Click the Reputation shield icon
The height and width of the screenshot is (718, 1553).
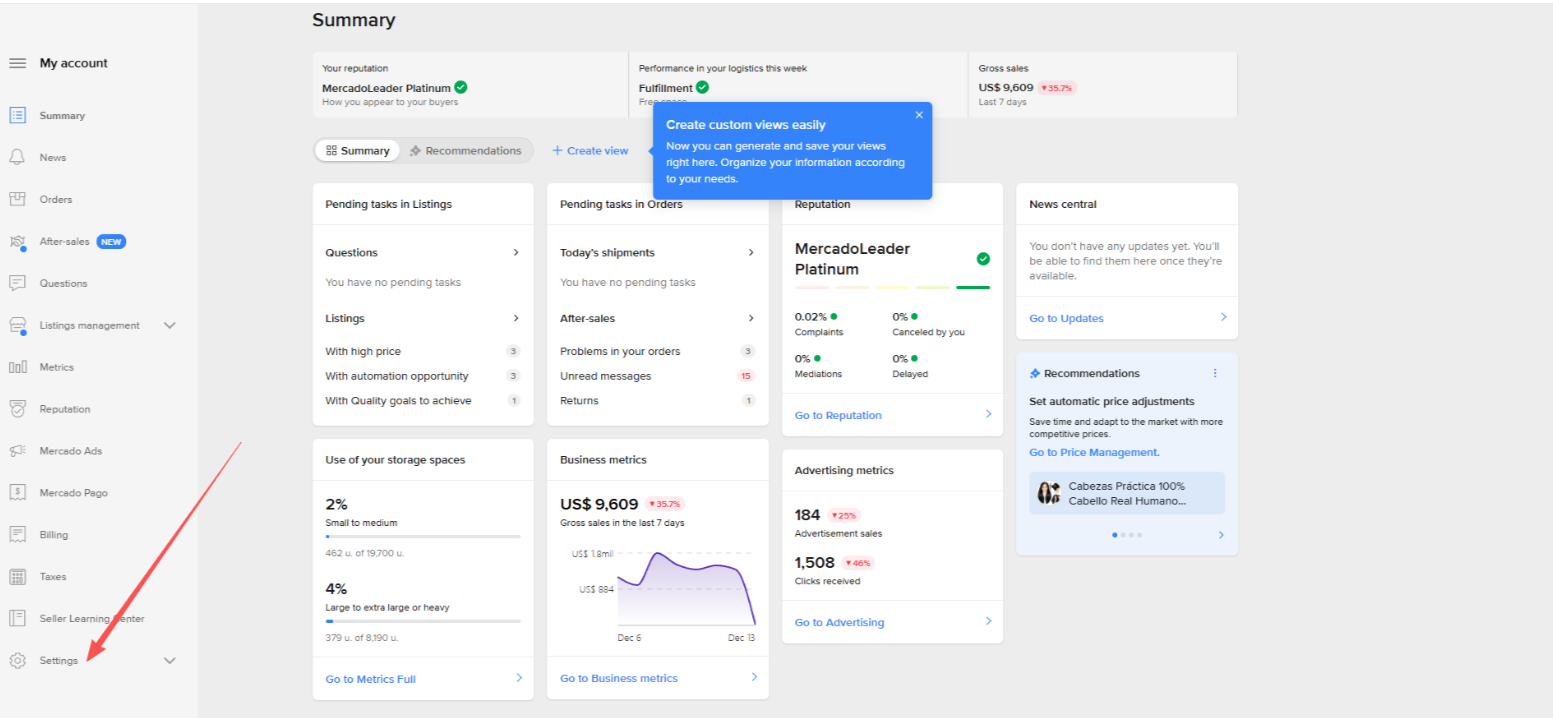coord(17,409)
